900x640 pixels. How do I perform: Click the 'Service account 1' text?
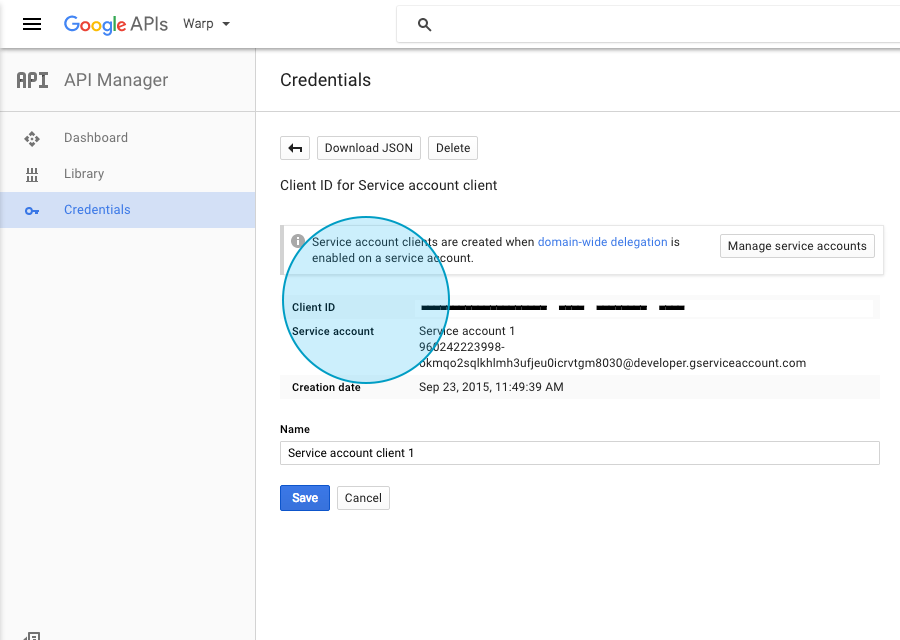pyautogui.click(x=467, y=331)
